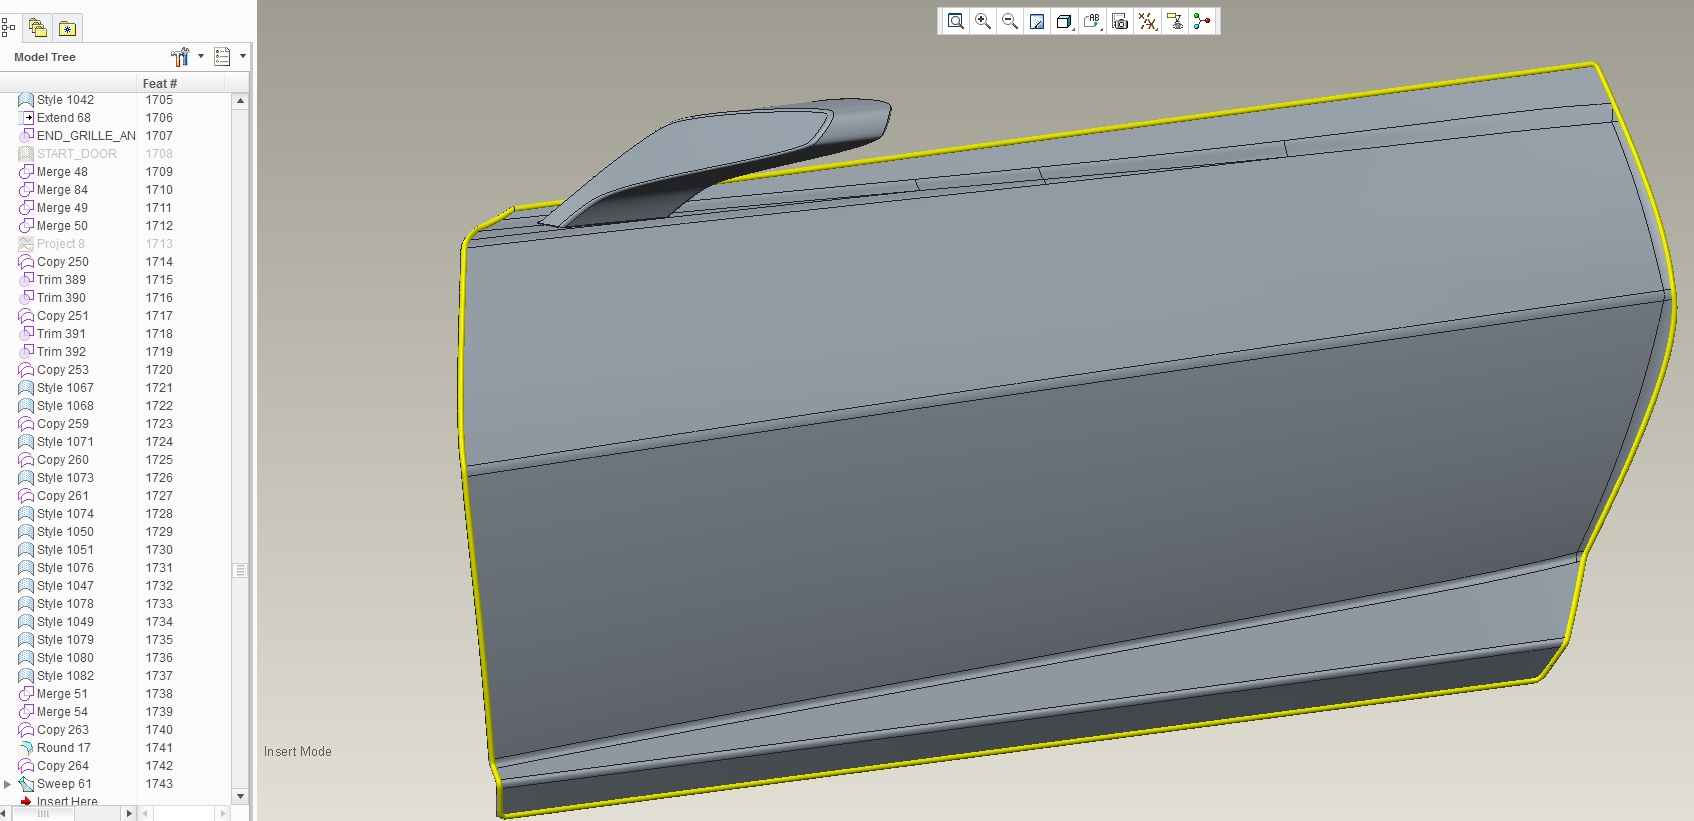Click the Refit zoom icon
This screenshot has height=821, width=1694.
tap(956, 21)
